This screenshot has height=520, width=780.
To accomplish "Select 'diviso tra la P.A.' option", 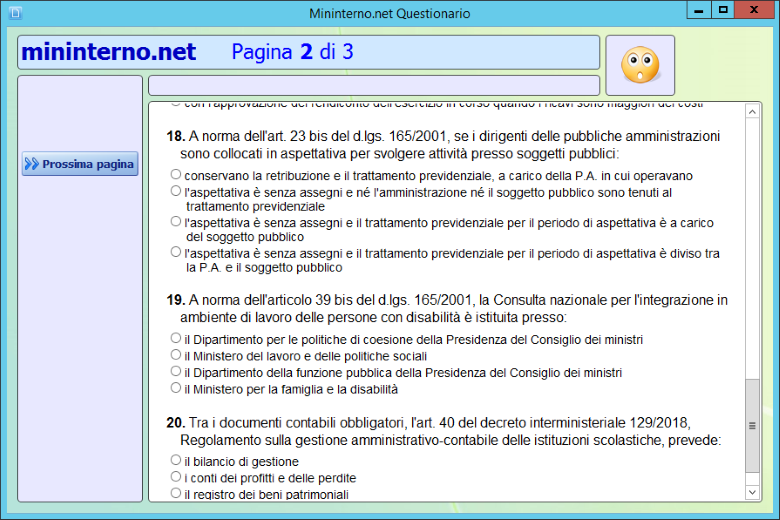I will click(x=176, y=253).
